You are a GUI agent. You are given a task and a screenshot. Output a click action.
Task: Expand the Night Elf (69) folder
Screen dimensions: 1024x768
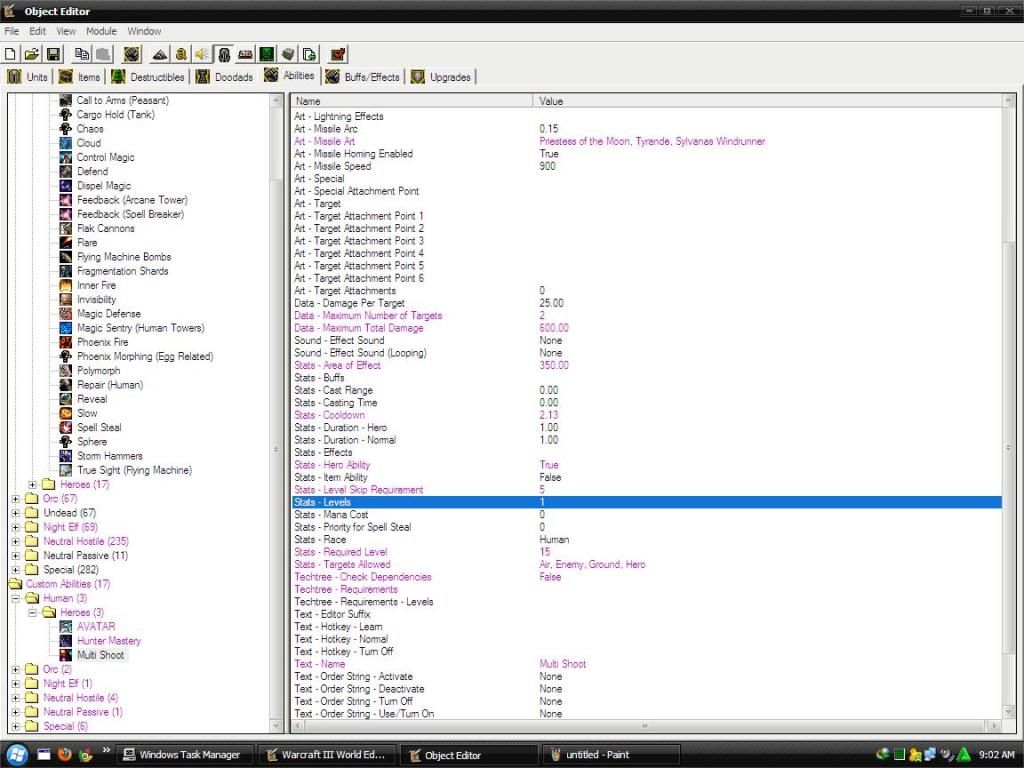15,527
